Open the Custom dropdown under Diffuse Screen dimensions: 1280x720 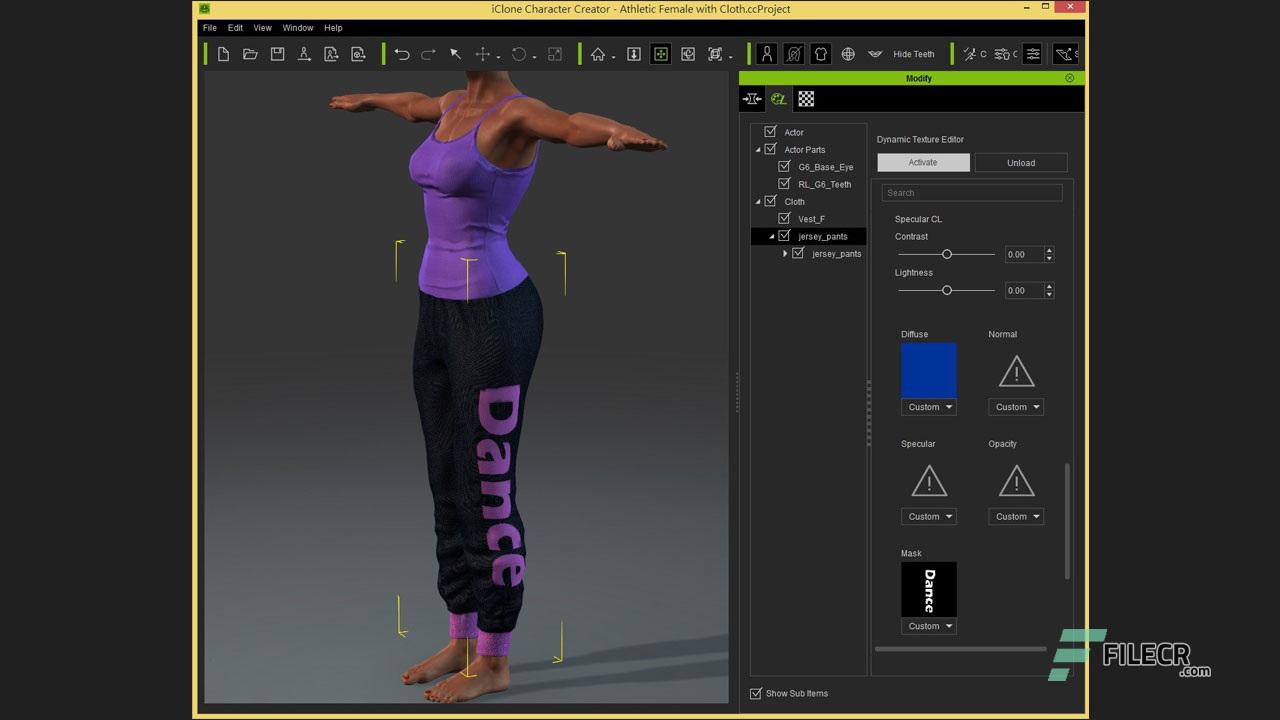(x=928, y=407)
